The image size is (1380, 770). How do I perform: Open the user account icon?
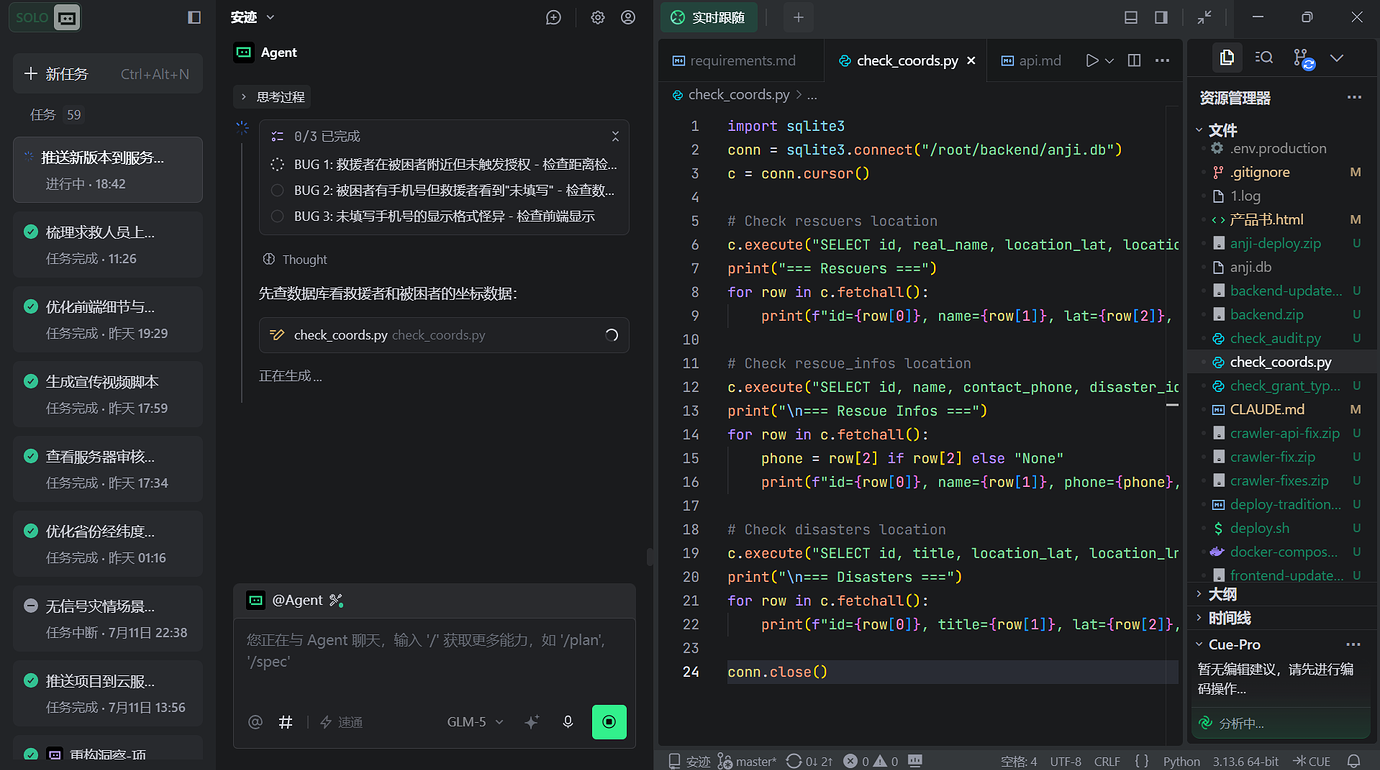628,17
